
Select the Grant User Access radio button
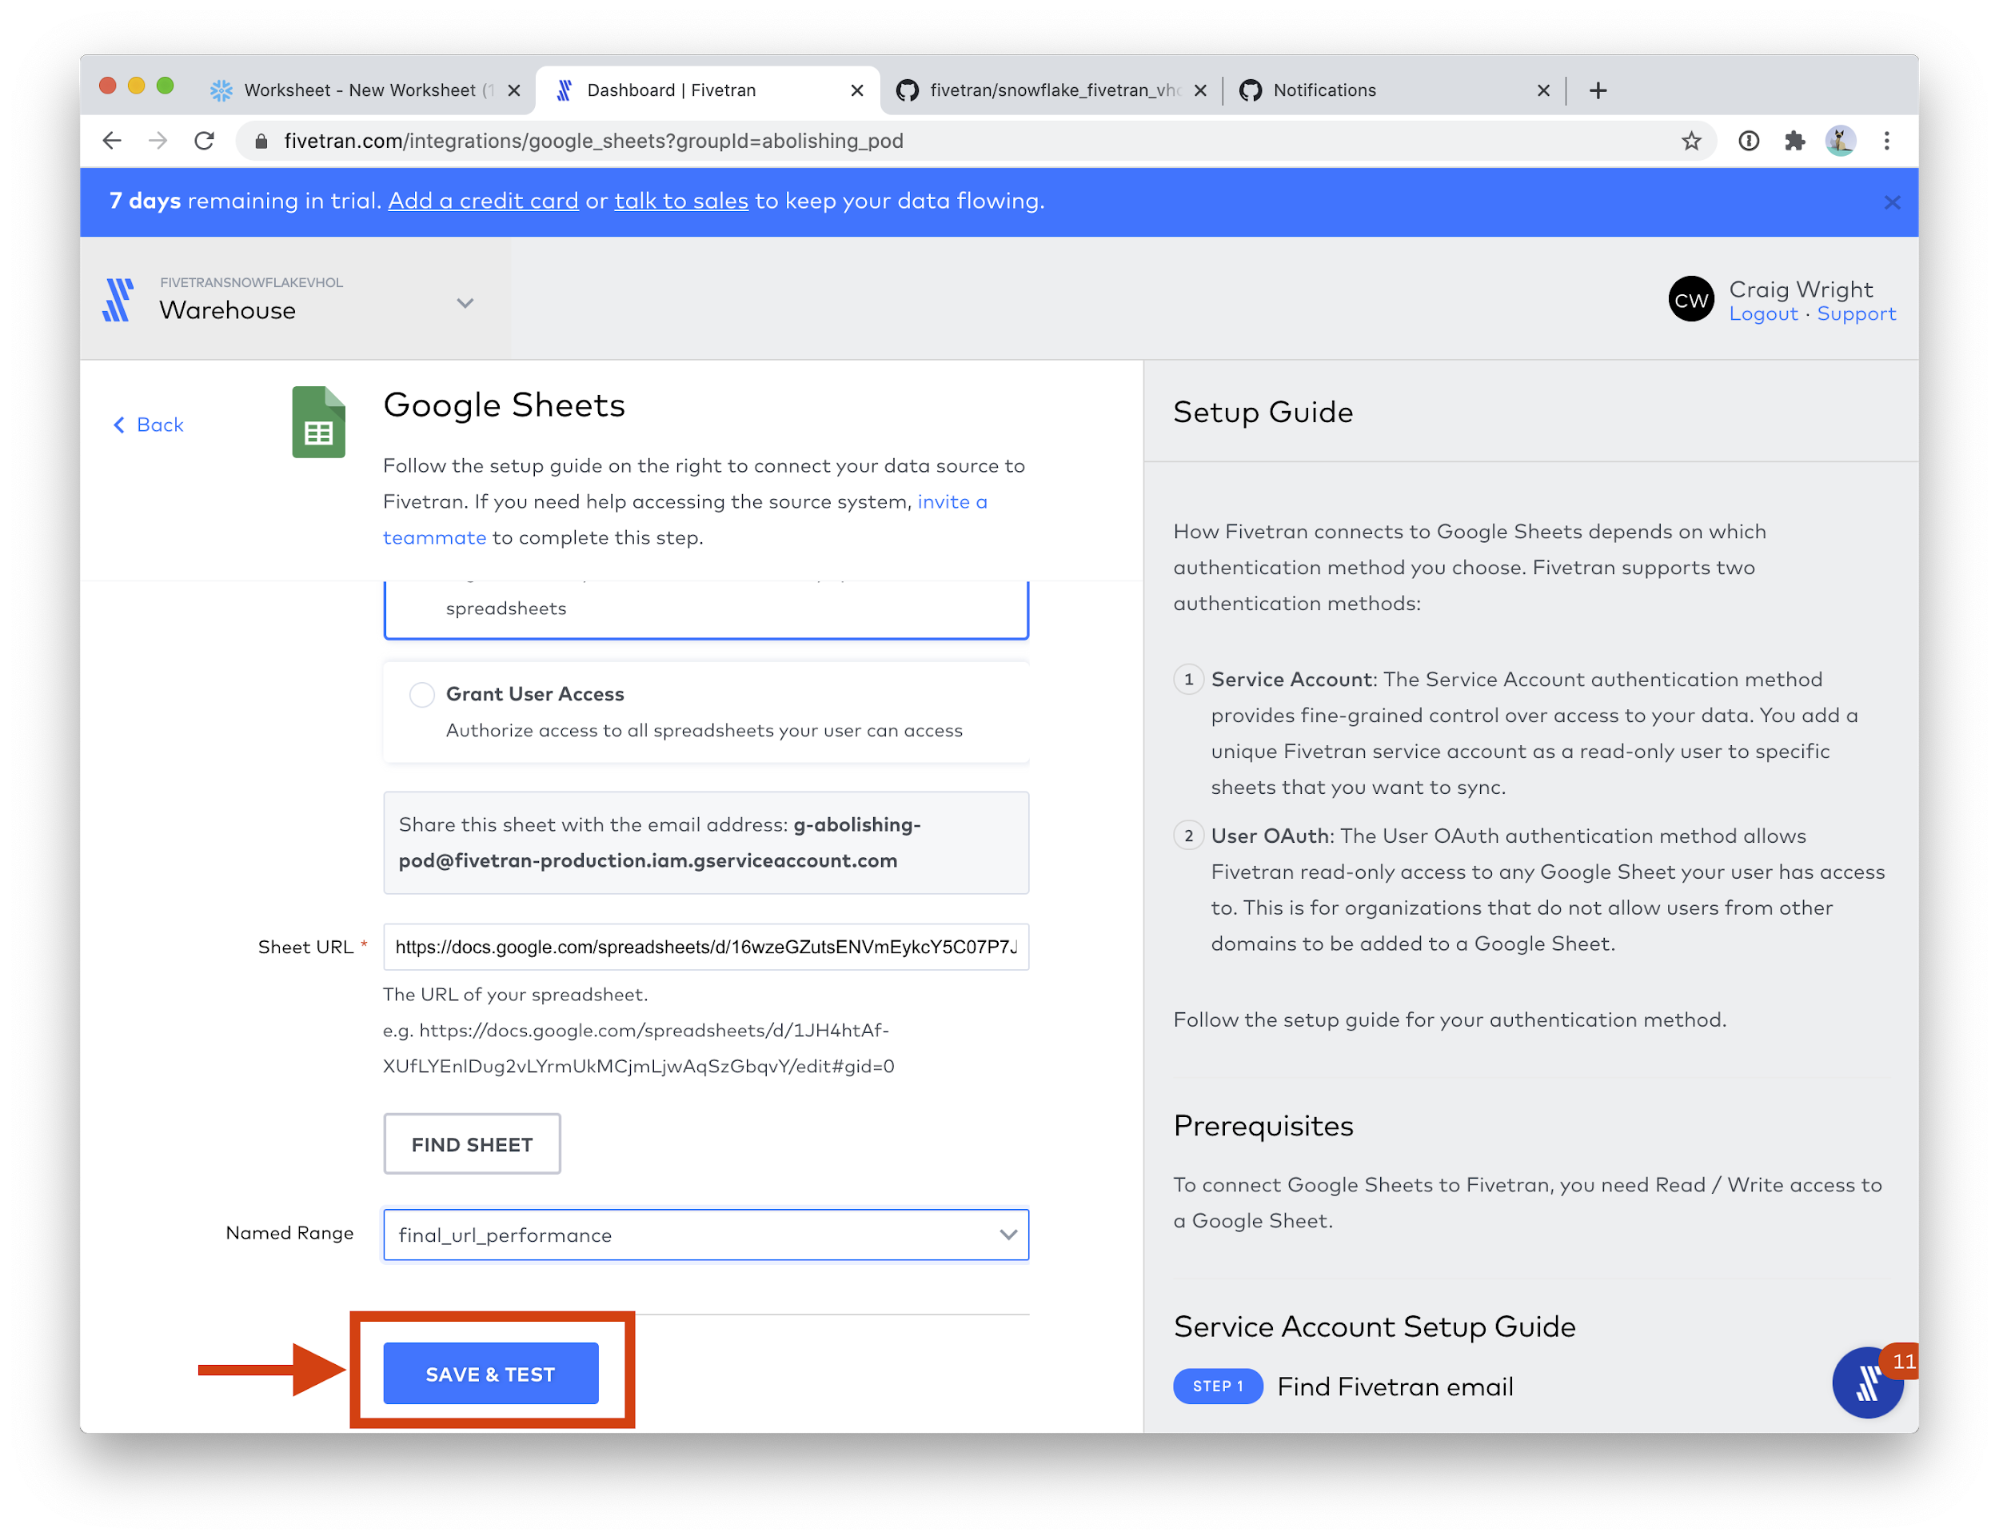(422, 694)
